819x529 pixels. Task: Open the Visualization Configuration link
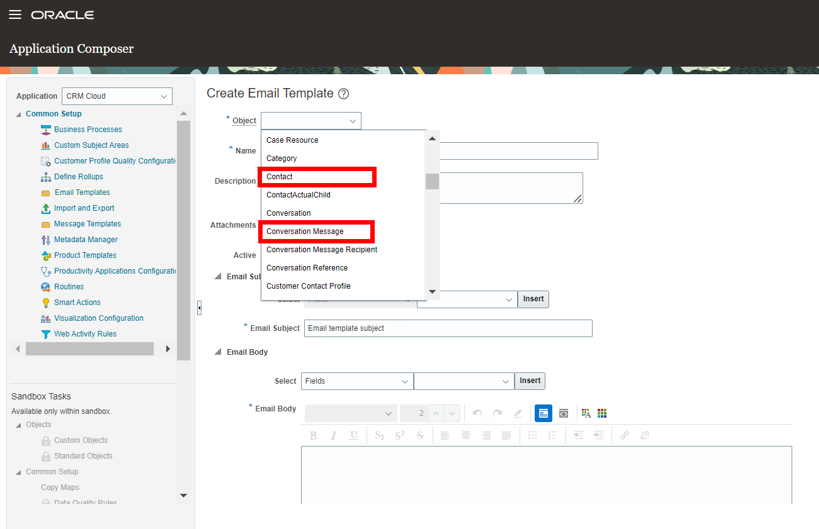click(x=99, y=318)
